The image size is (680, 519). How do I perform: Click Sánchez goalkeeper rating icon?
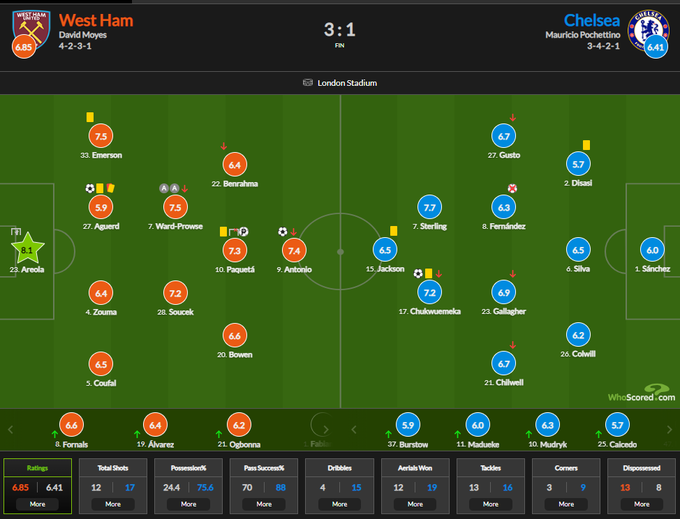click(x=652, y=250)
